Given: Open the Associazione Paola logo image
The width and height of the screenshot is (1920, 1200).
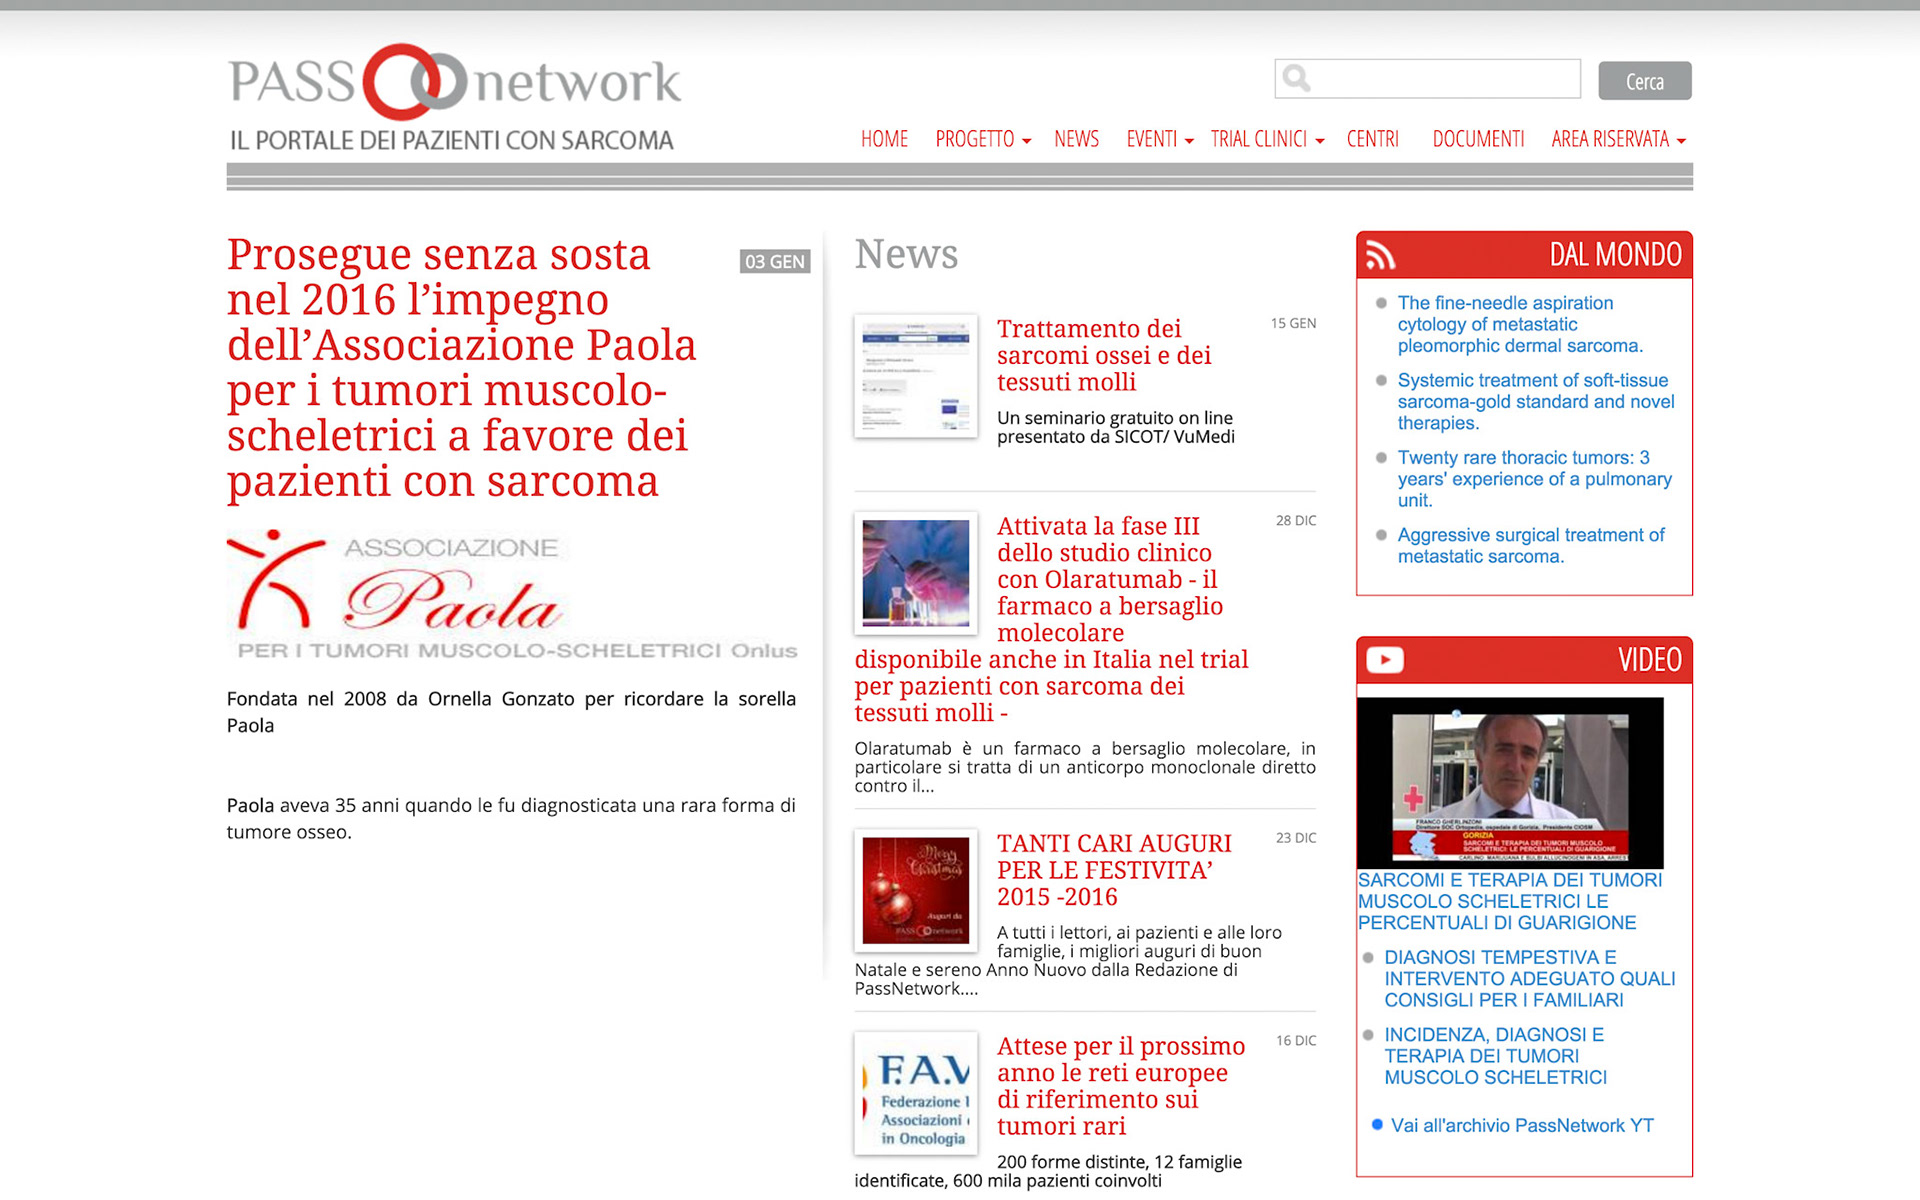Looking at the screenshot, I should coord(512,595).
